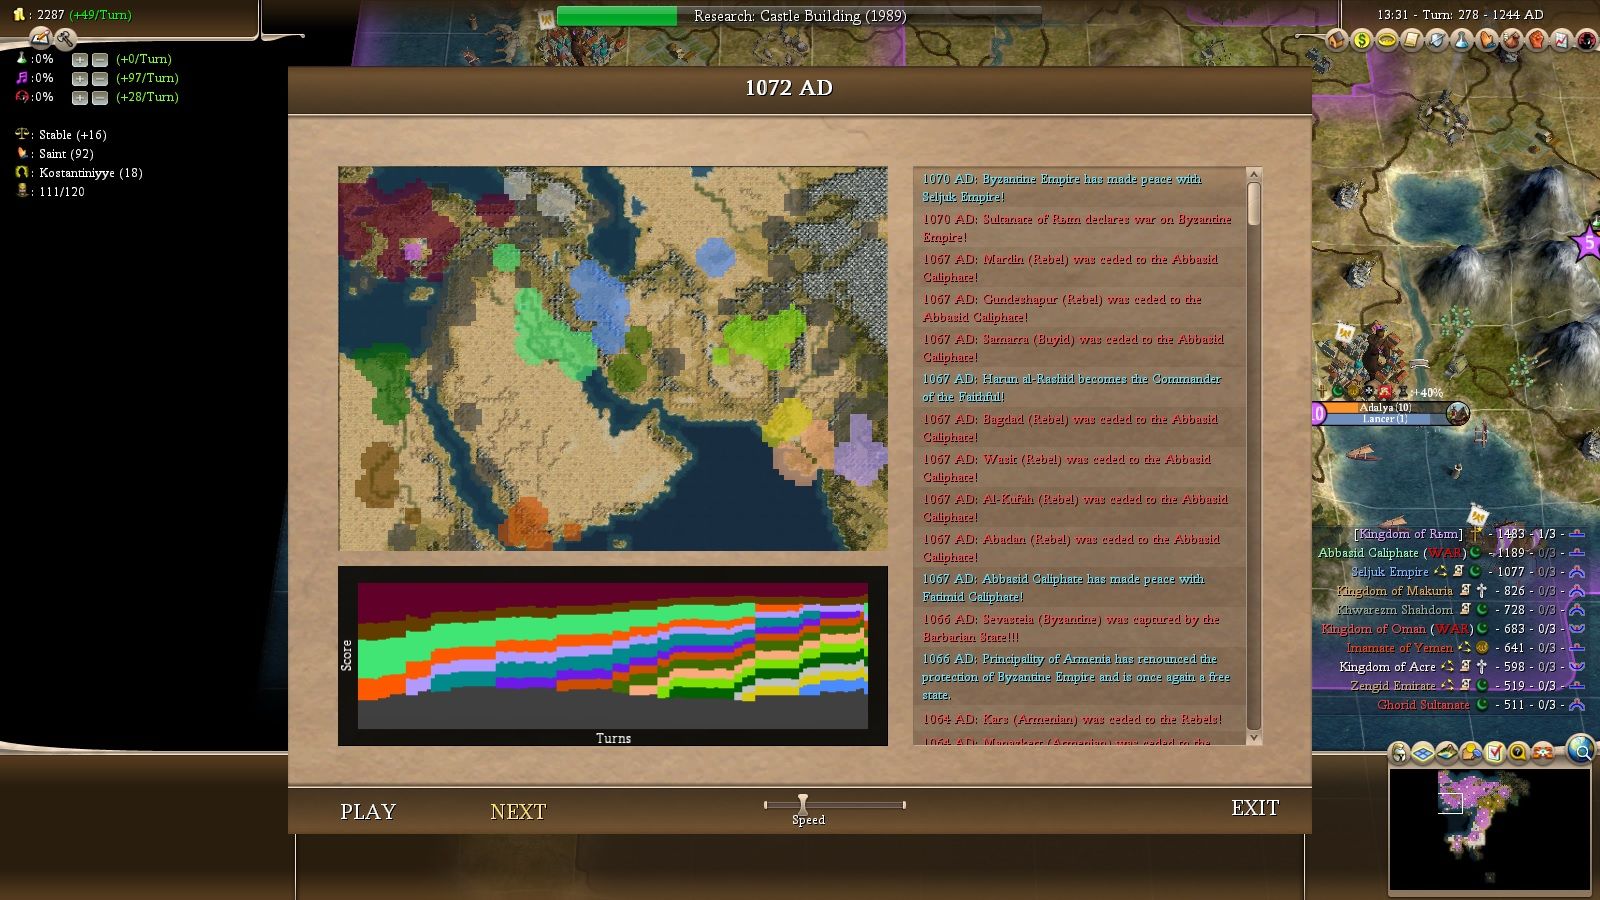Image resolution: width=1600 pixels, height=900 pixels.
Task: Select Khwarezm Shahdom in scoreboard
Action: (x=1394, y=610)
